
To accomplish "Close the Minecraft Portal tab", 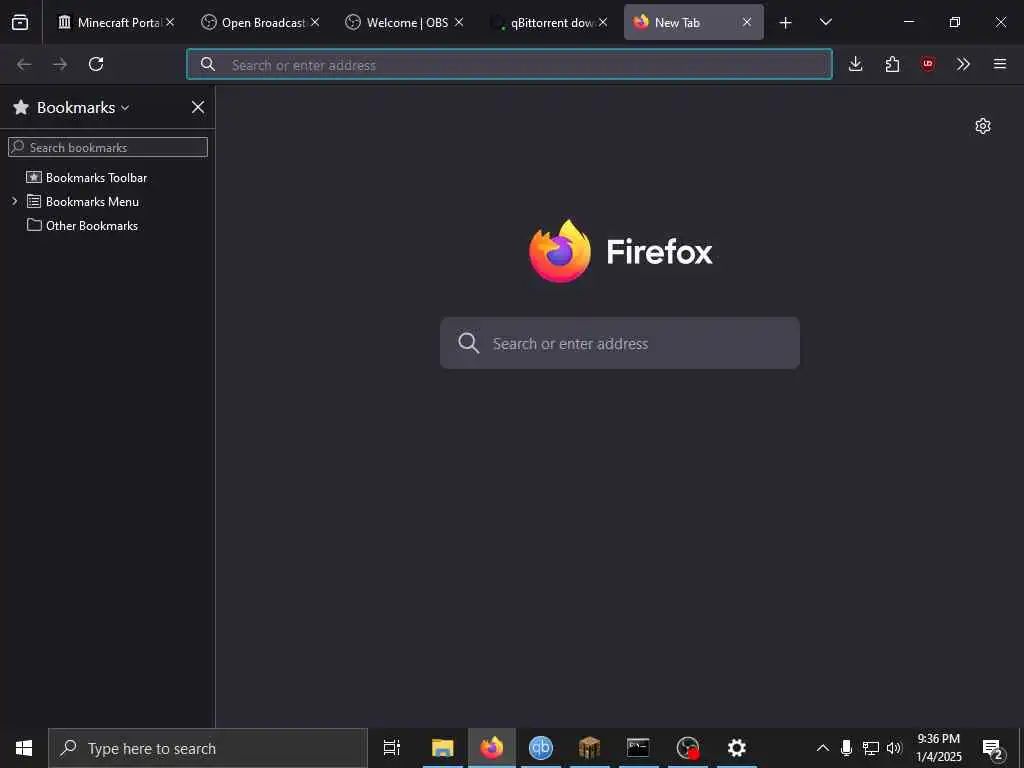I will click(170, 22).
